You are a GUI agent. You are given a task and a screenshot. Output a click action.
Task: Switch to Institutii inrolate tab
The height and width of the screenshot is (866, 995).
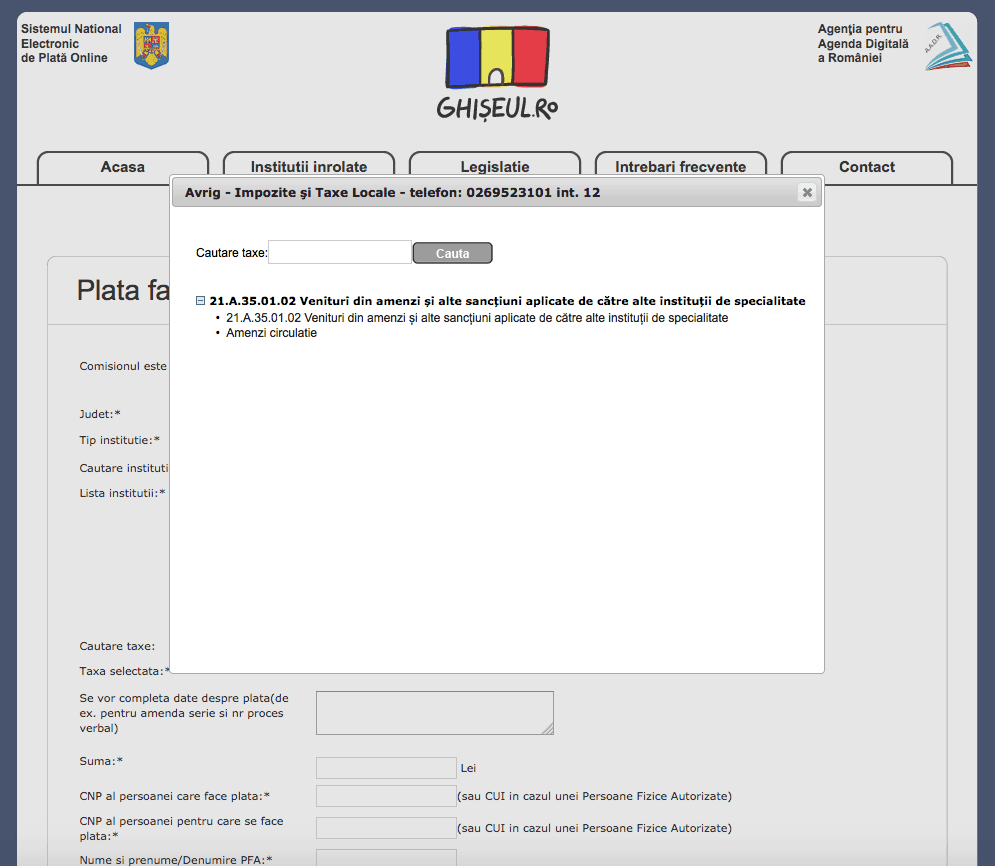tap(309, 167)
